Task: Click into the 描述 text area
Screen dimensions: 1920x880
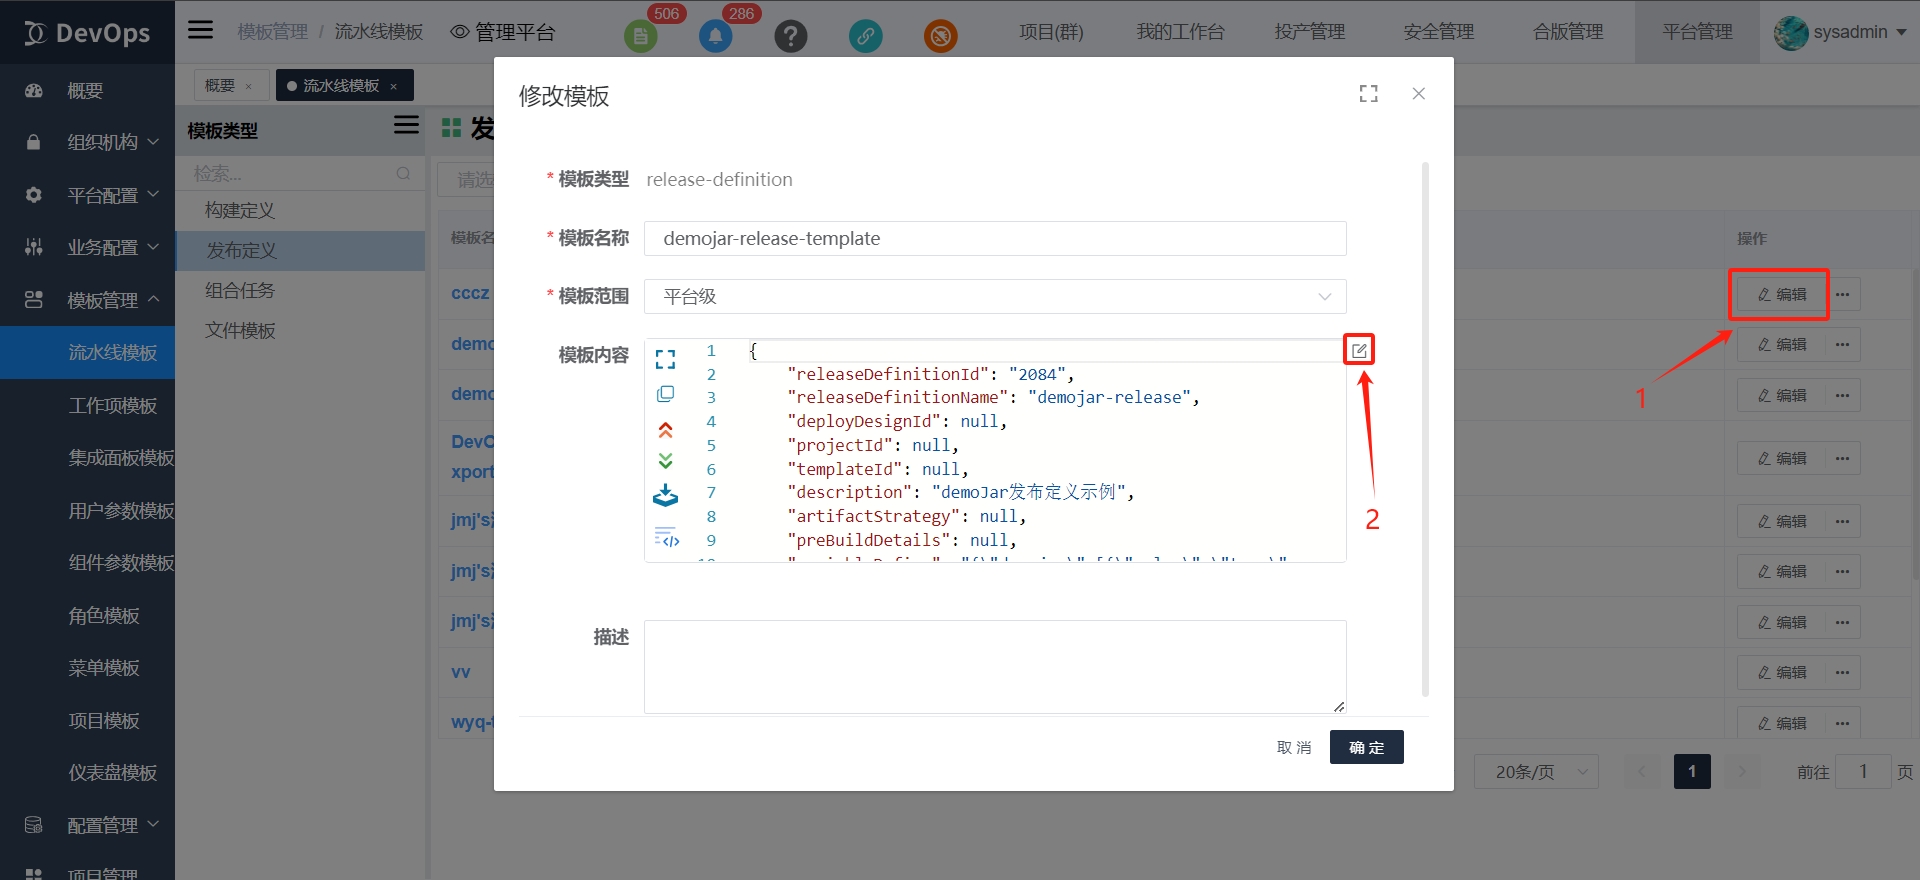Action: point(995,666)
